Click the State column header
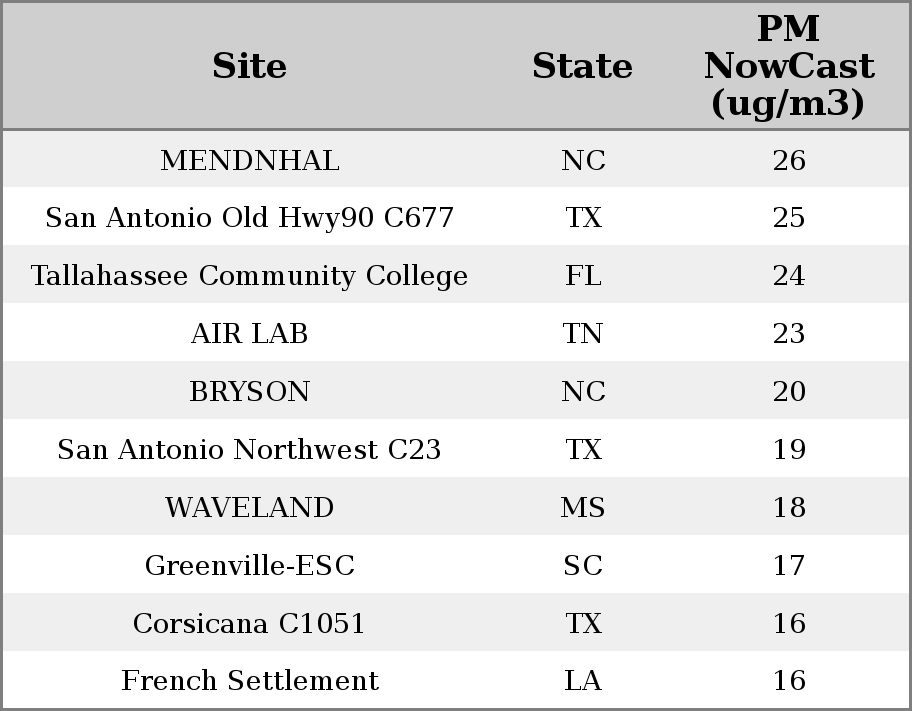This screenshot has height=711, width=912. pyautogui.click(x=582, y=67)
